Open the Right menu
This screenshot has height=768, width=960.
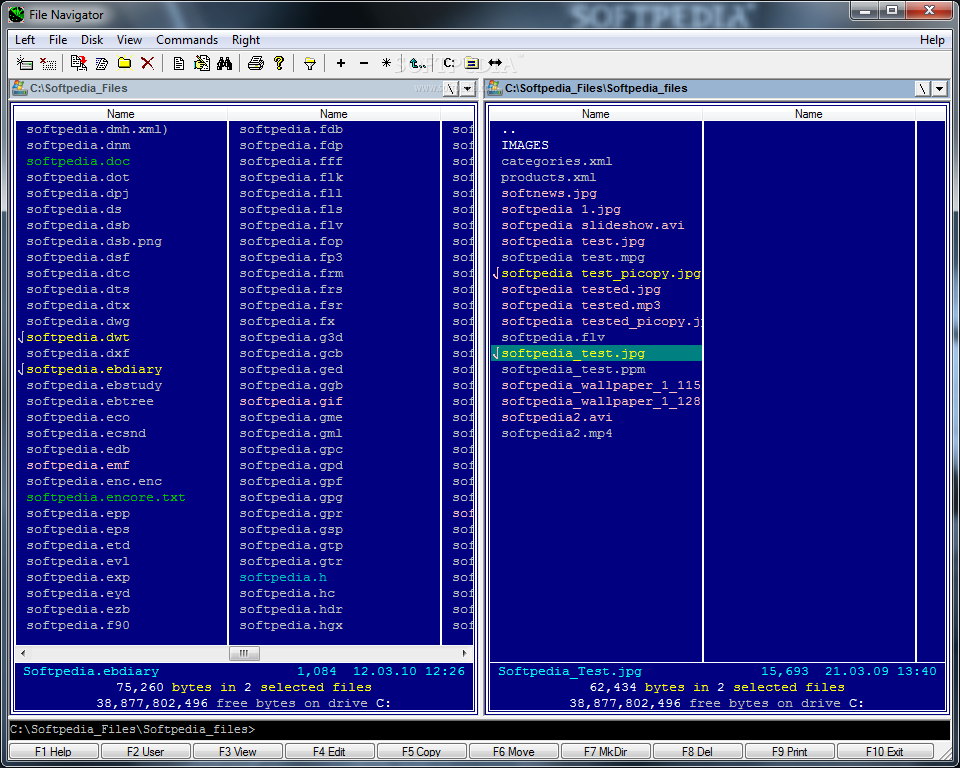[246, 40]
